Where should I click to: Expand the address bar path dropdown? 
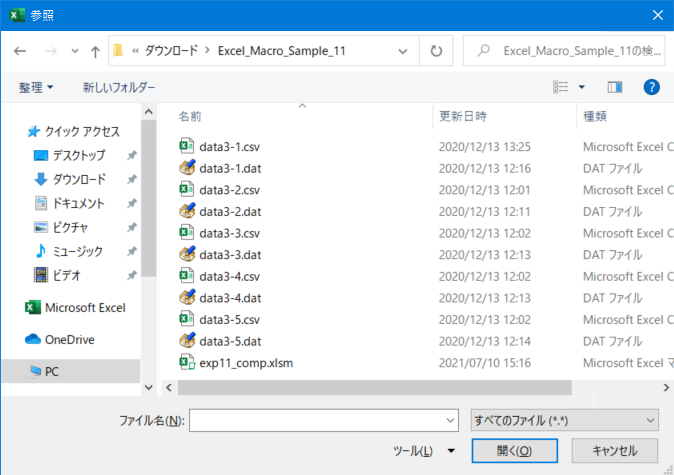tap(402, 51)
